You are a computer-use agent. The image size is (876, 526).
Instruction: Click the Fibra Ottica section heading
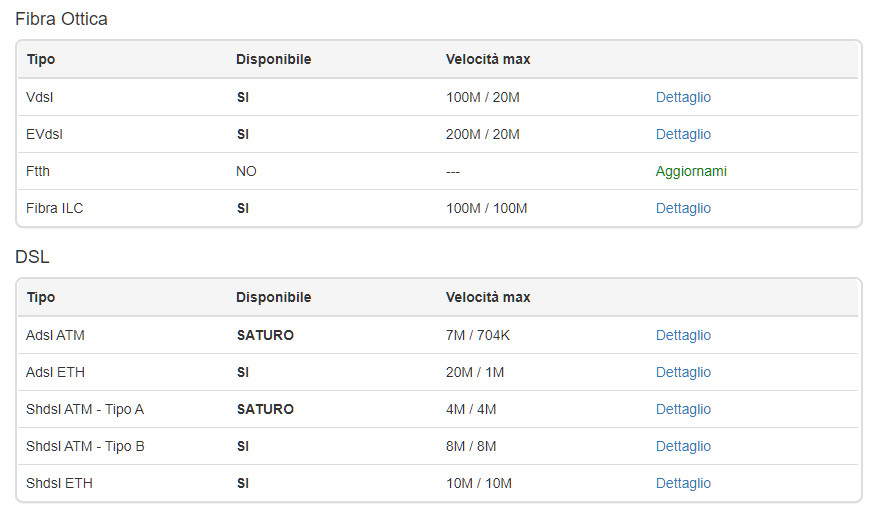[x=61, y=19]
